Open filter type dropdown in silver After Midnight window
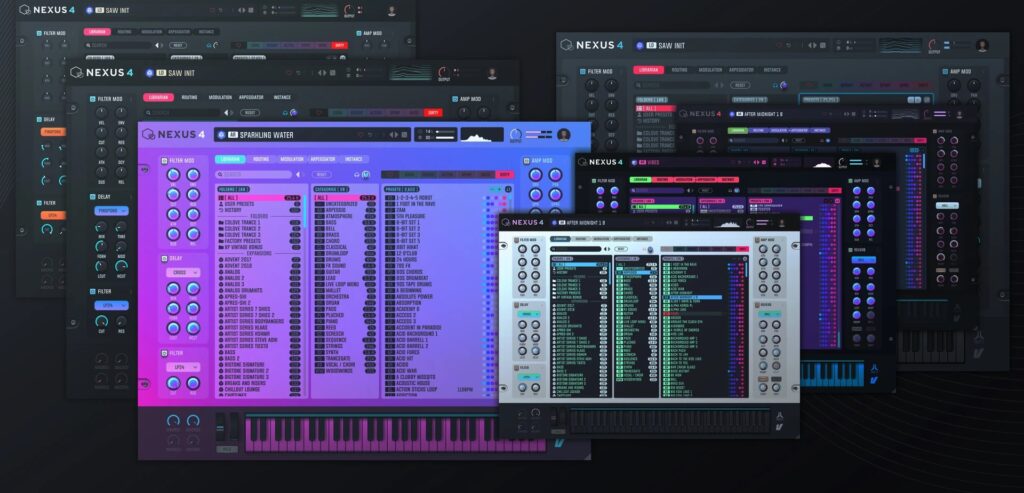Viewport: 1024px width, 493px height. click(530, 377)
